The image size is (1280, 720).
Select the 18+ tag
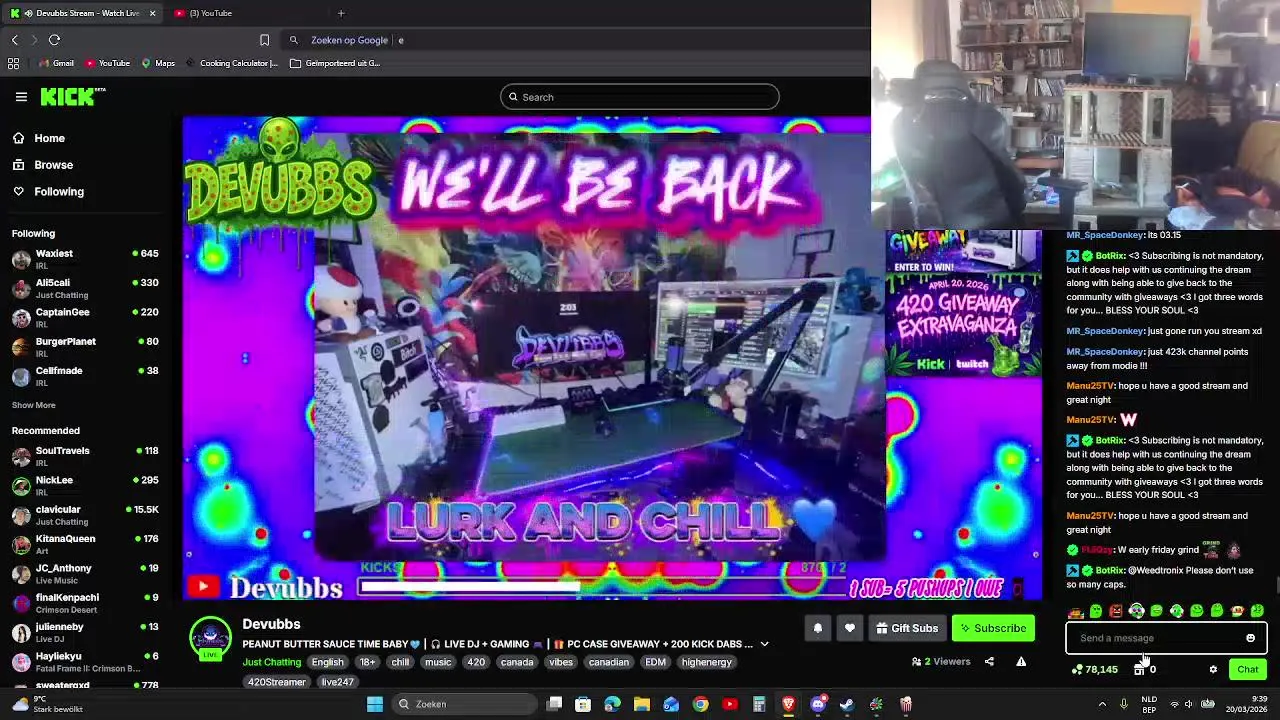pyautogui.click(x=367, y=662)
